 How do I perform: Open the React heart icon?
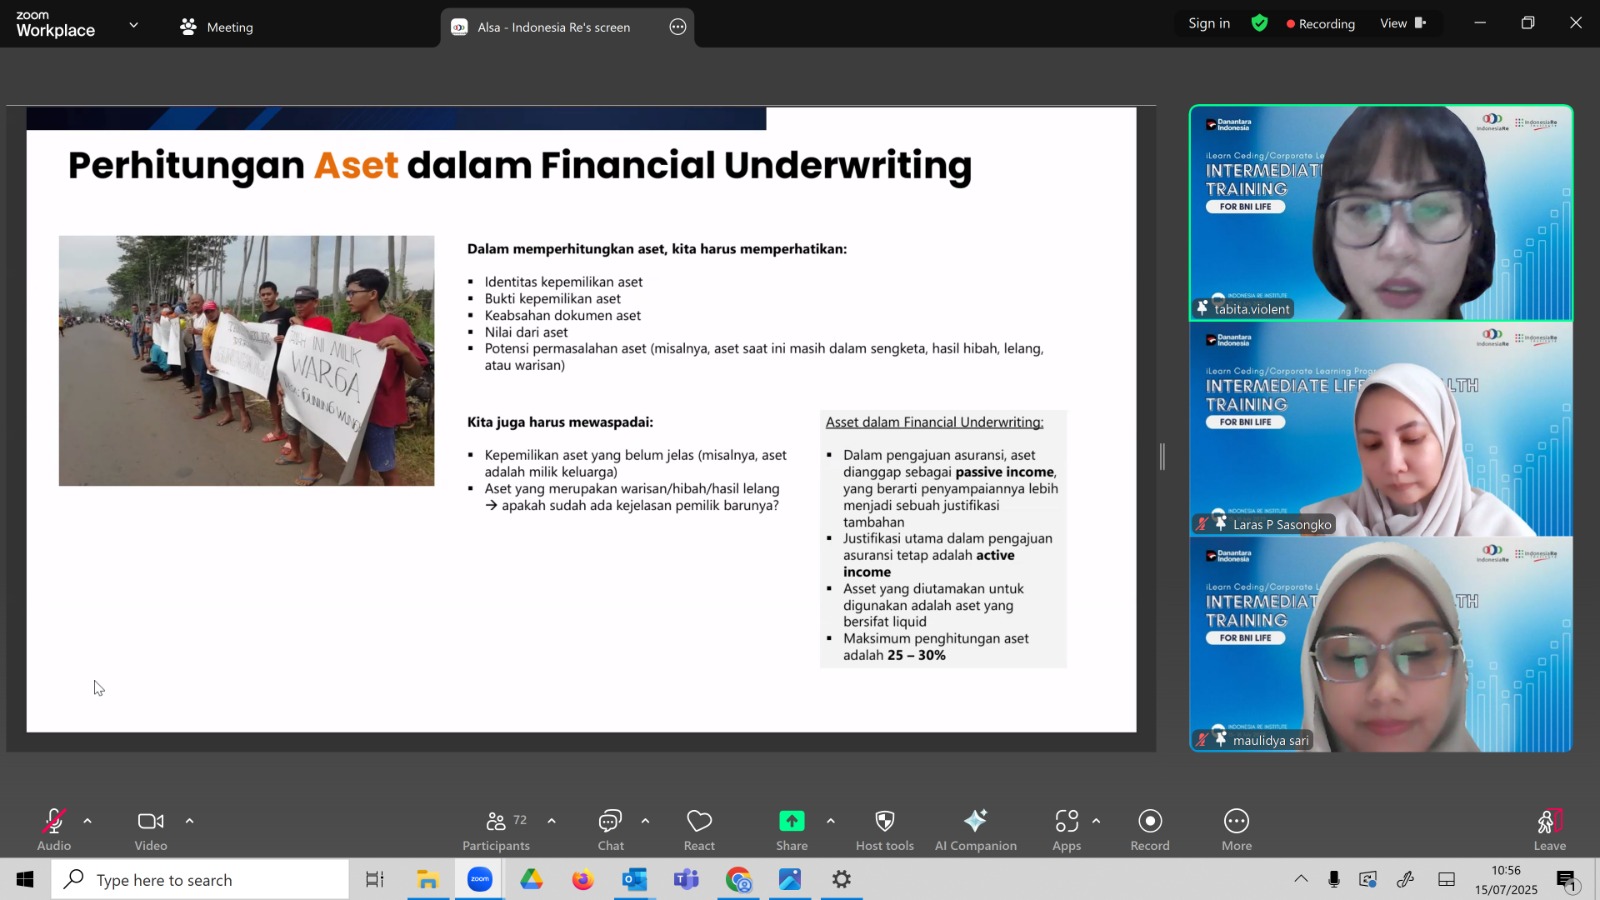pyautogui.click(x=699, y=830)
